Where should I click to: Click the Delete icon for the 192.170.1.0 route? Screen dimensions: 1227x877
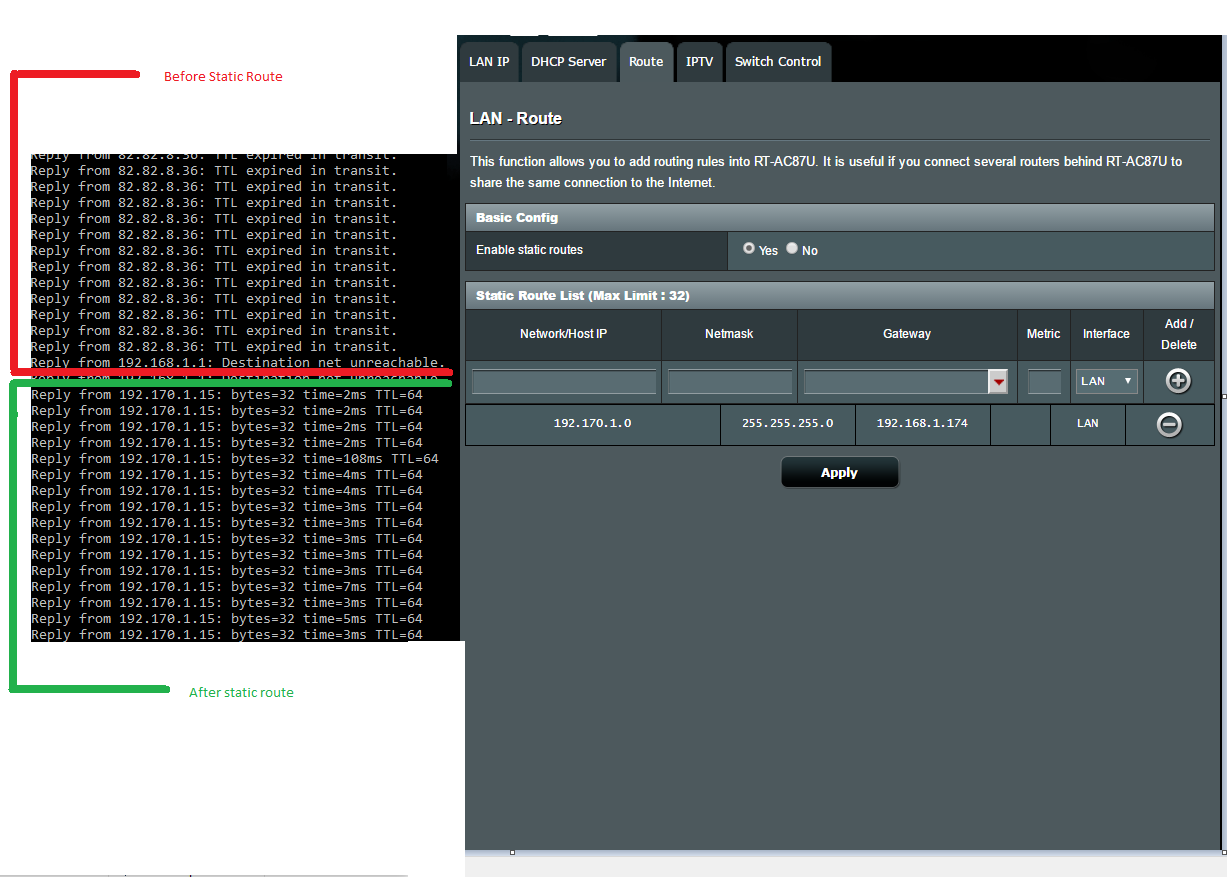[x=1168, y=424]
